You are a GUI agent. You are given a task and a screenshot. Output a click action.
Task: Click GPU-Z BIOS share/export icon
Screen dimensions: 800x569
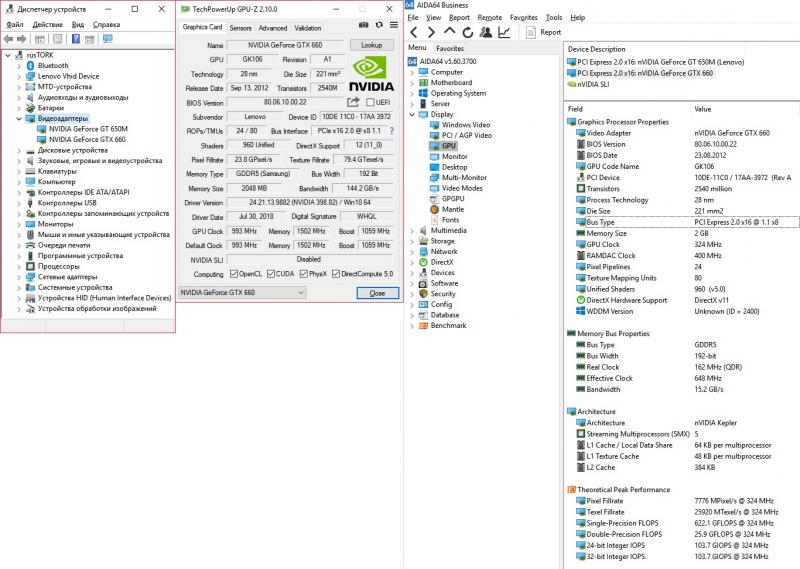pos(353,102)
